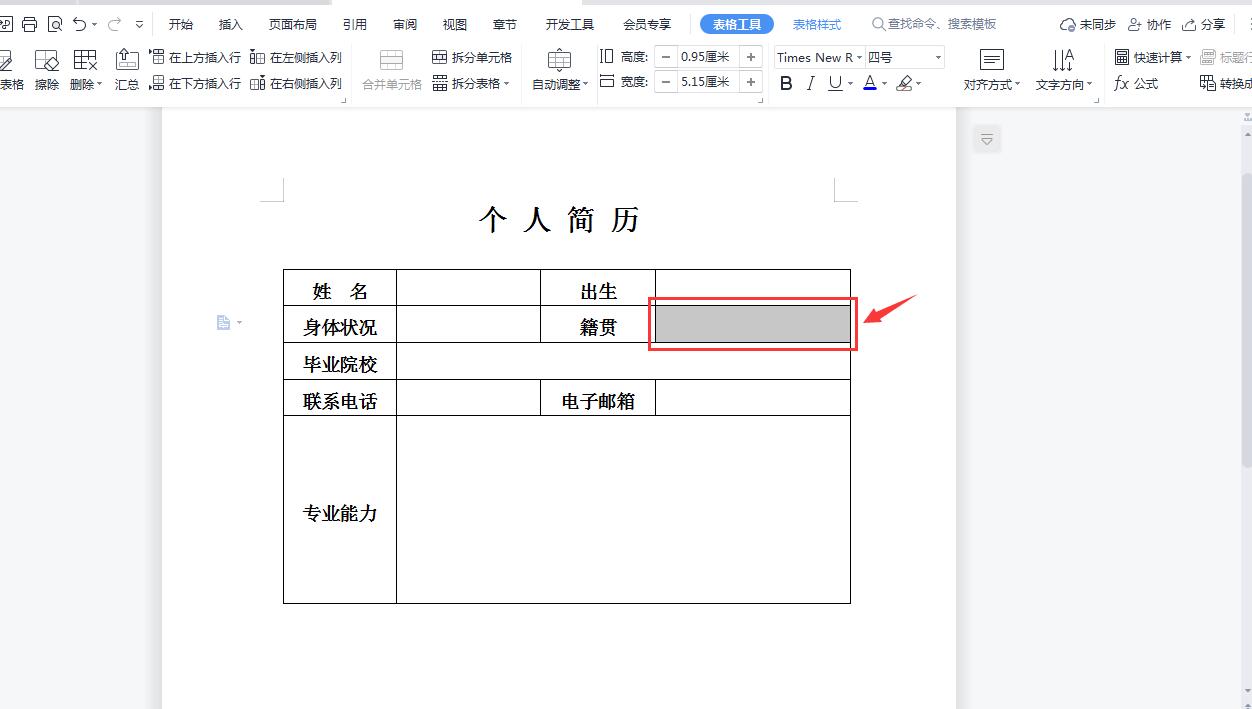Open Text Direction (文字方向) options

pos(1063,70)
